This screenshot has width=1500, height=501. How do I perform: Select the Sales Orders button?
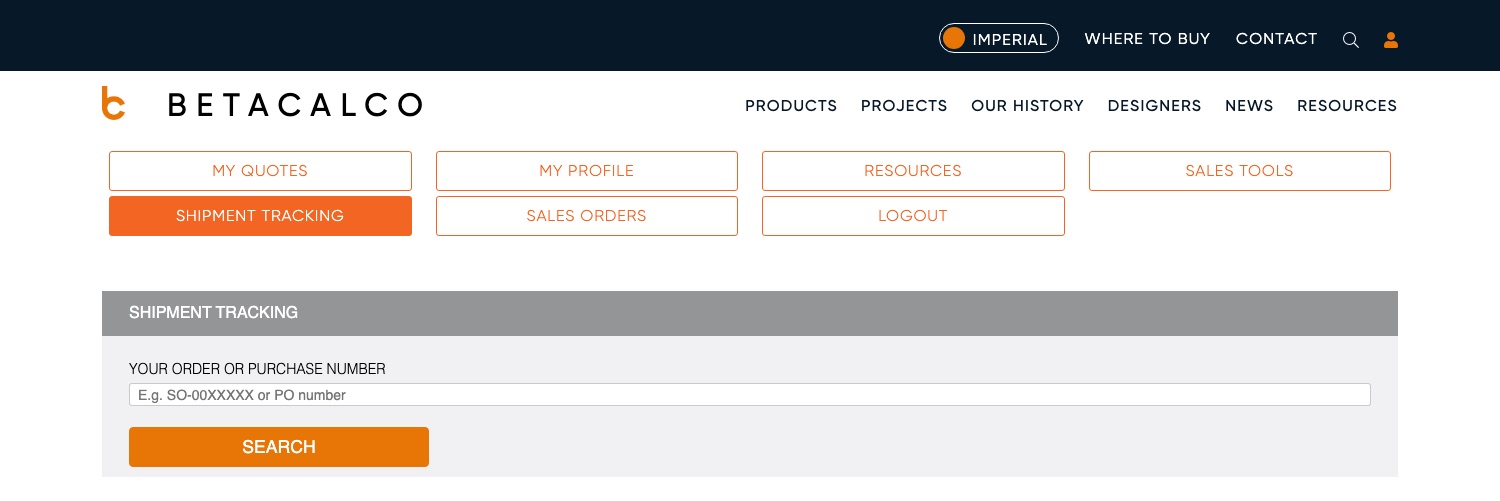pos(587,216)
